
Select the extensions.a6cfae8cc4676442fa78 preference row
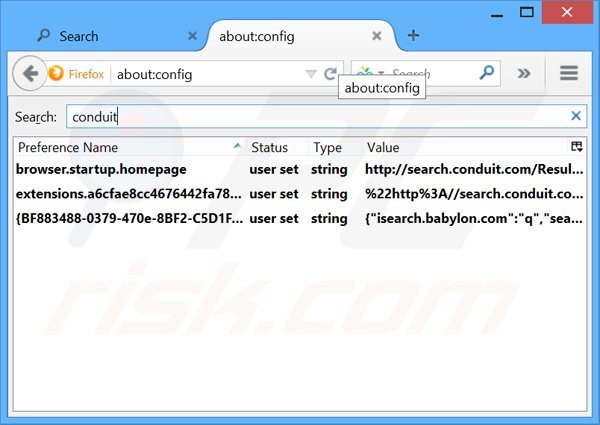[x=300, y=194]
